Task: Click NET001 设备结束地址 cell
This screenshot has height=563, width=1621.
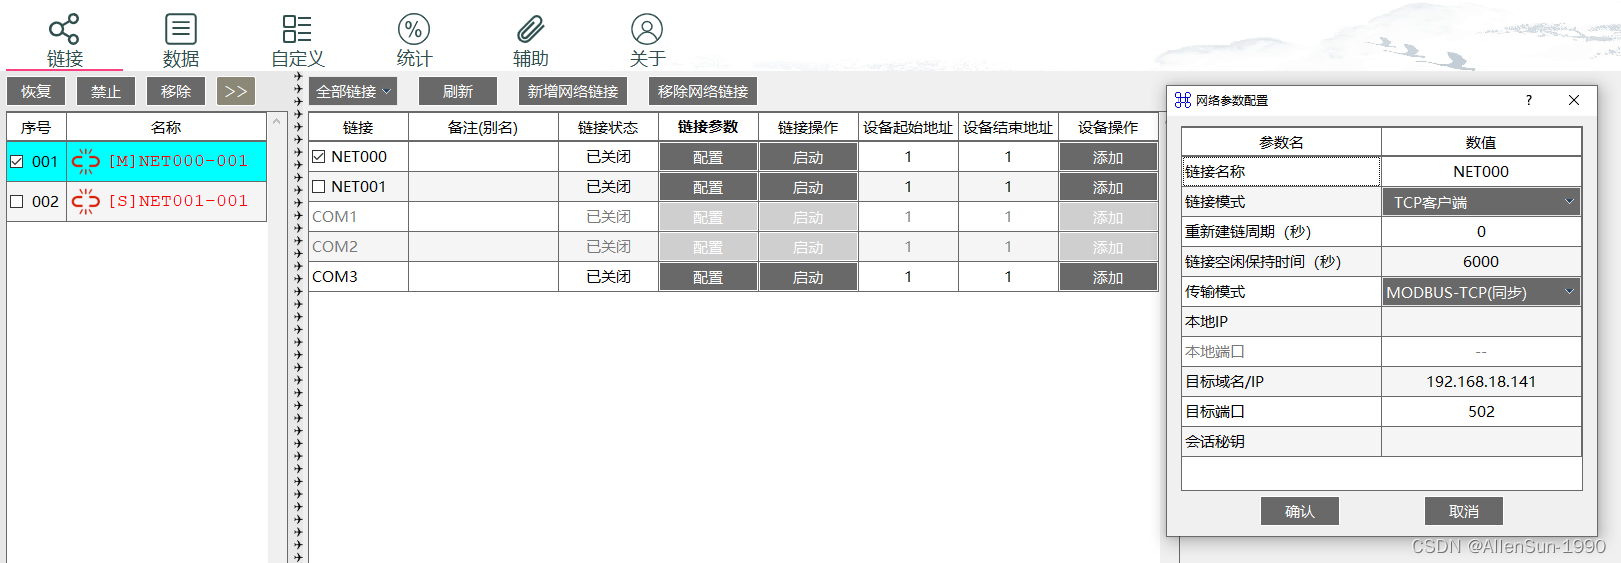Action: click(x=1008, y=187)
